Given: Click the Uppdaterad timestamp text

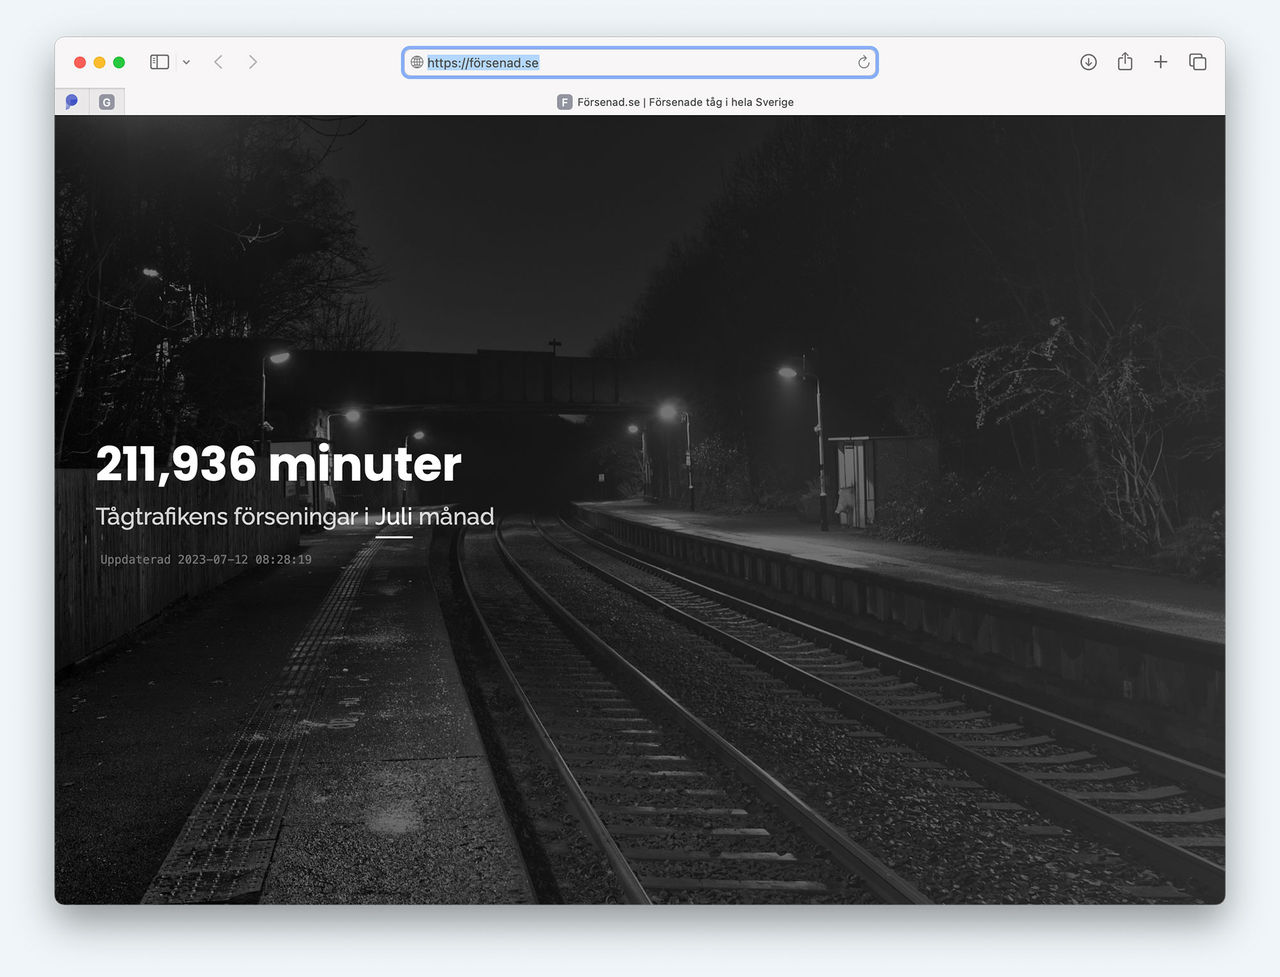Looking at the screenshot, I should (x=206, y=560).
